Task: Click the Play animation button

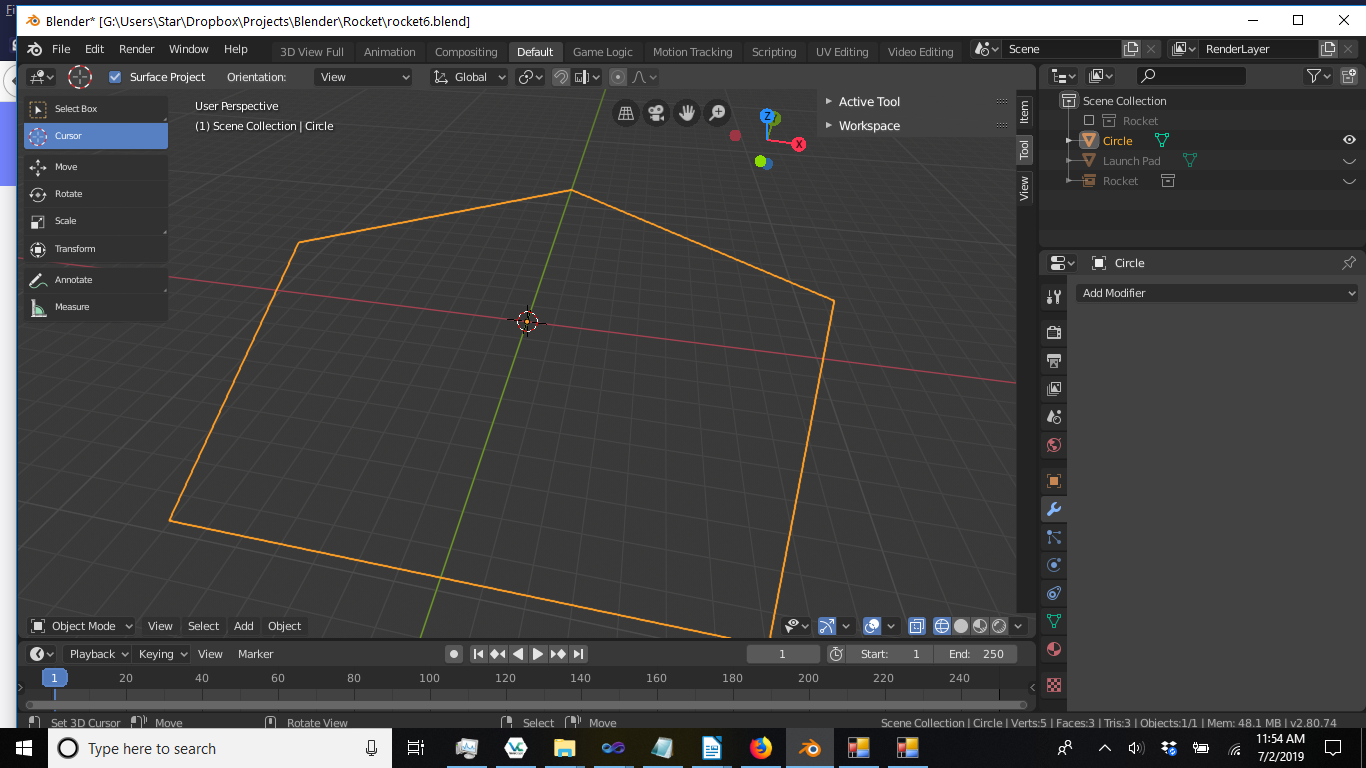Action: tap(538, 654)
